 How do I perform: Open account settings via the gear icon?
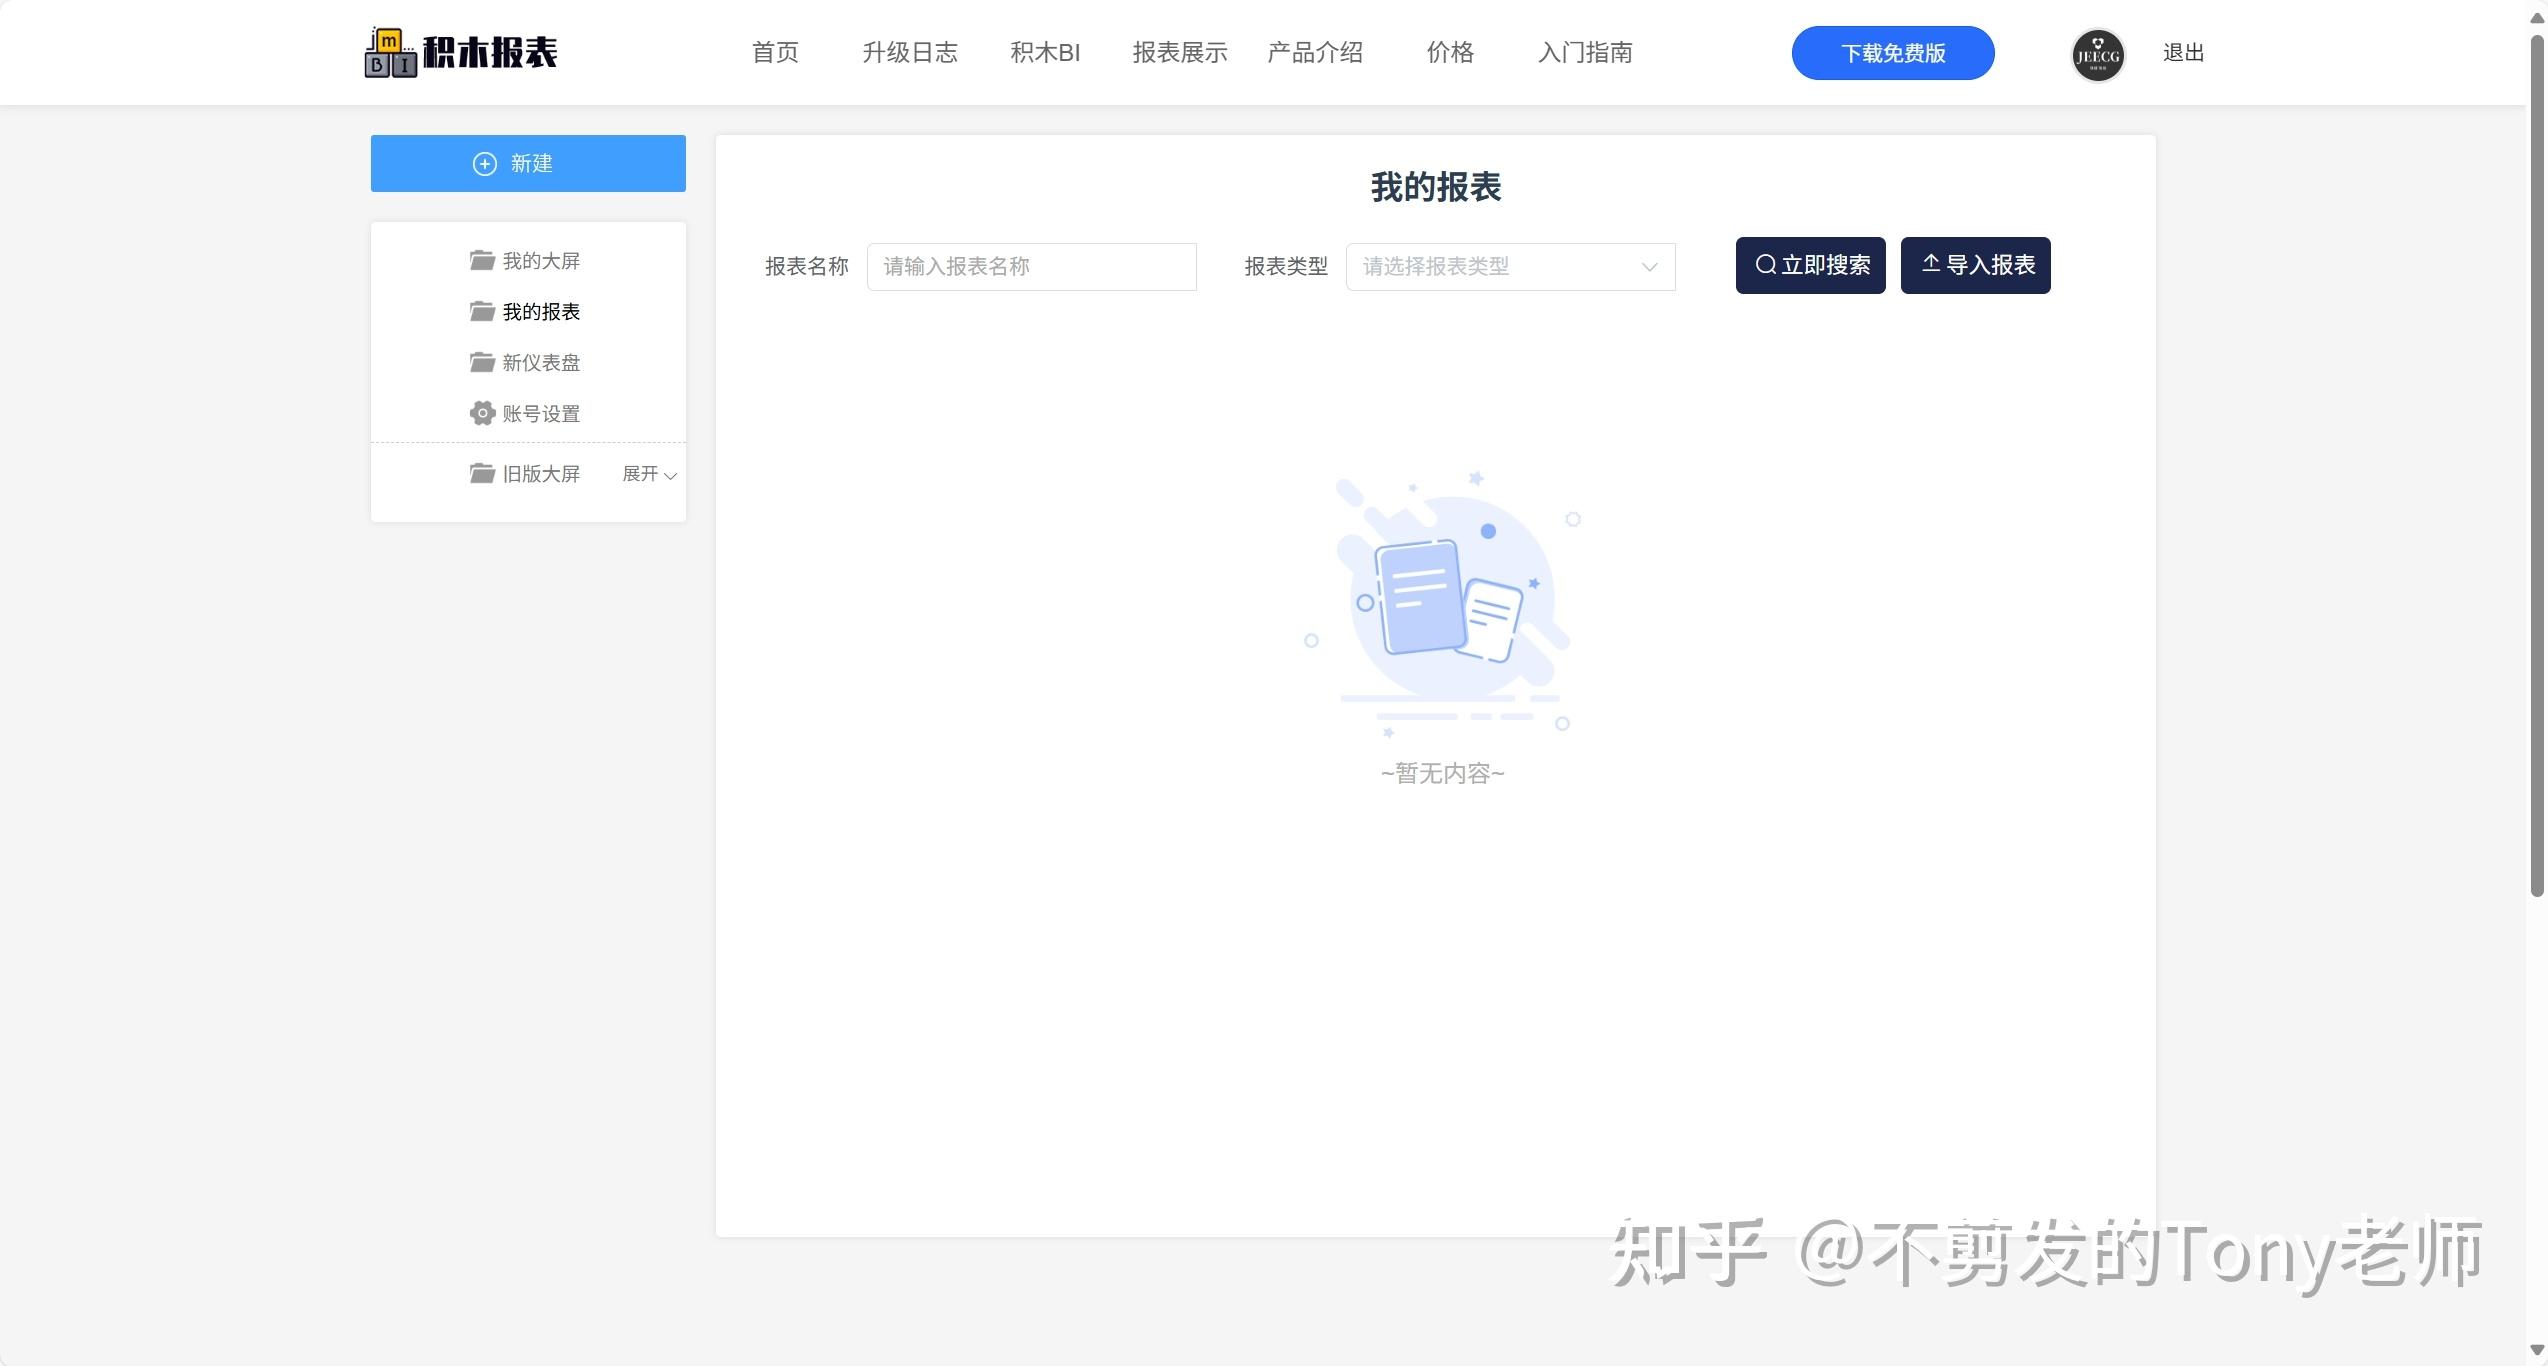click(x=483, y=413)
